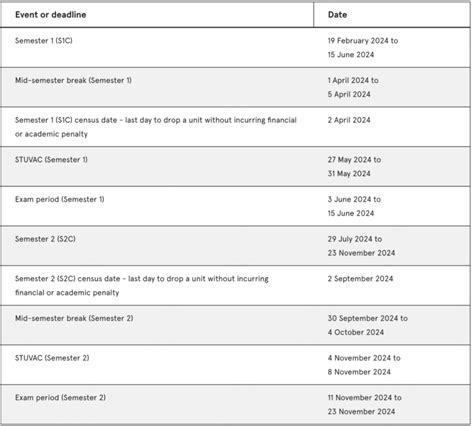Click the 'Date' column header
This screenshot has height=426, width=474.
337,15
